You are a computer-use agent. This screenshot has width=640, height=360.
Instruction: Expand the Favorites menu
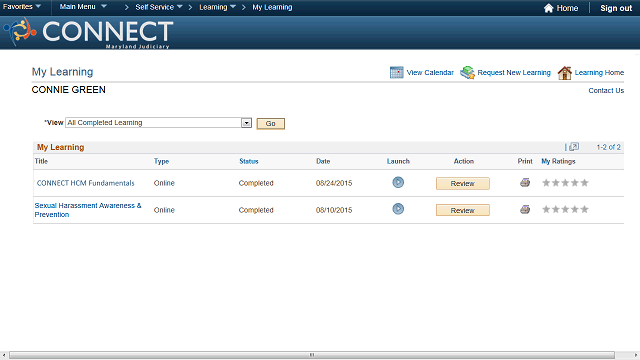pyautogui.click(x=22, y=7)
